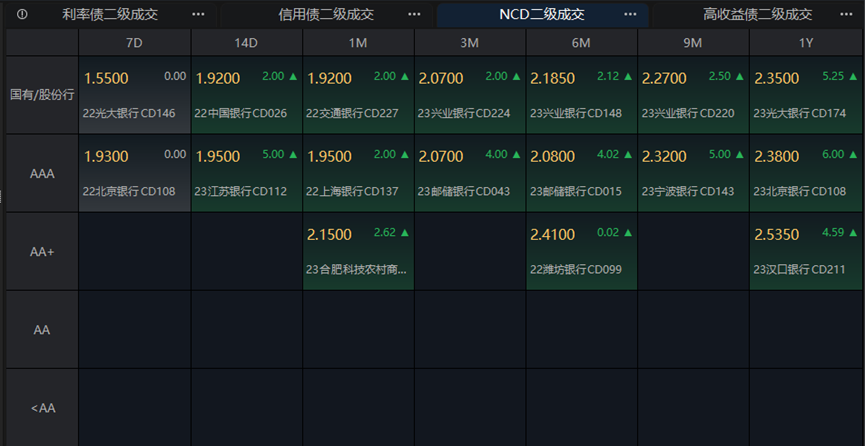Open the more menu on 高收益债二级成交 tab
Viewport: 865px width, 446px height.
pyautogui.click(x=846, y=14)
